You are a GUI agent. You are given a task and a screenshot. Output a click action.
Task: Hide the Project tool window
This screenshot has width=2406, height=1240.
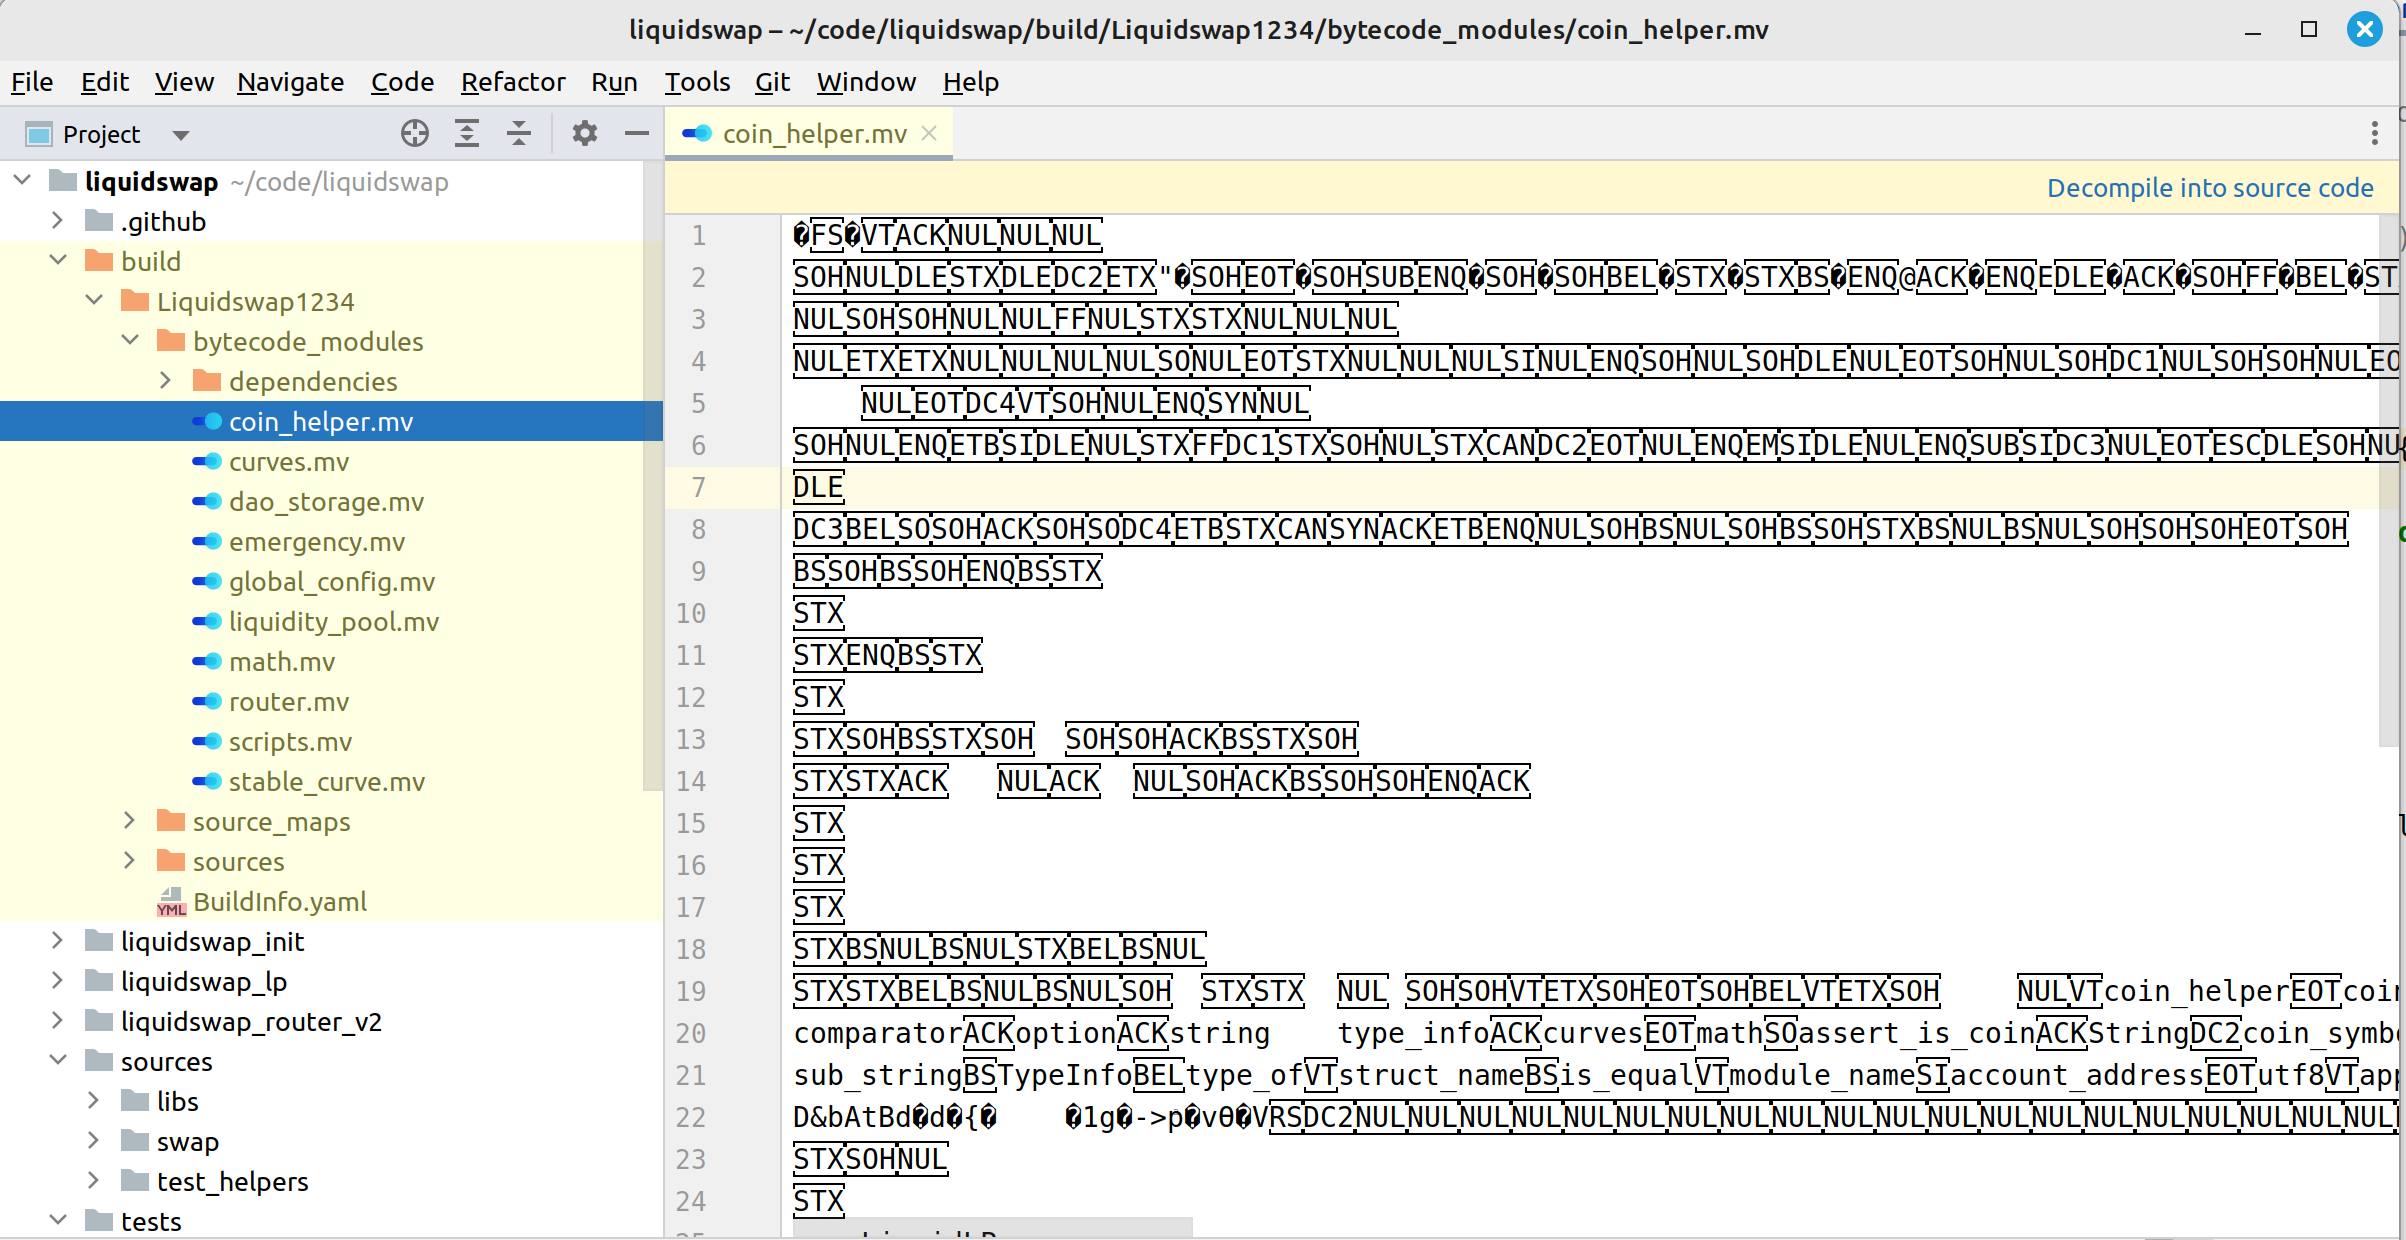pyautogui.click(x=637, y=133)
